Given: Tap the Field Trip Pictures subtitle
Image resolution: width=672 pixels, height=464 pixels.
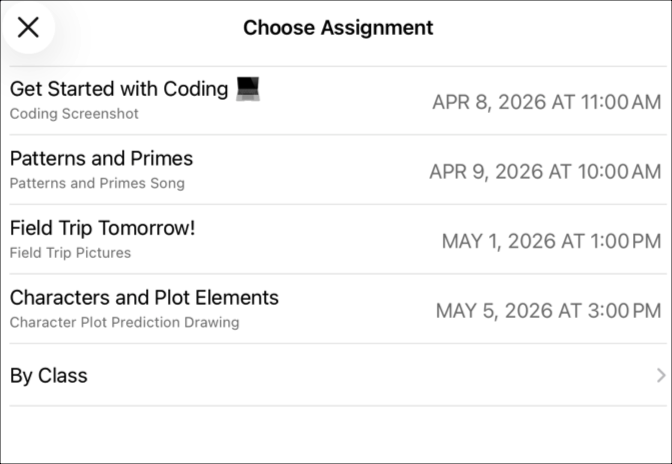Looking at the screenshot, I should click(70, 253).
